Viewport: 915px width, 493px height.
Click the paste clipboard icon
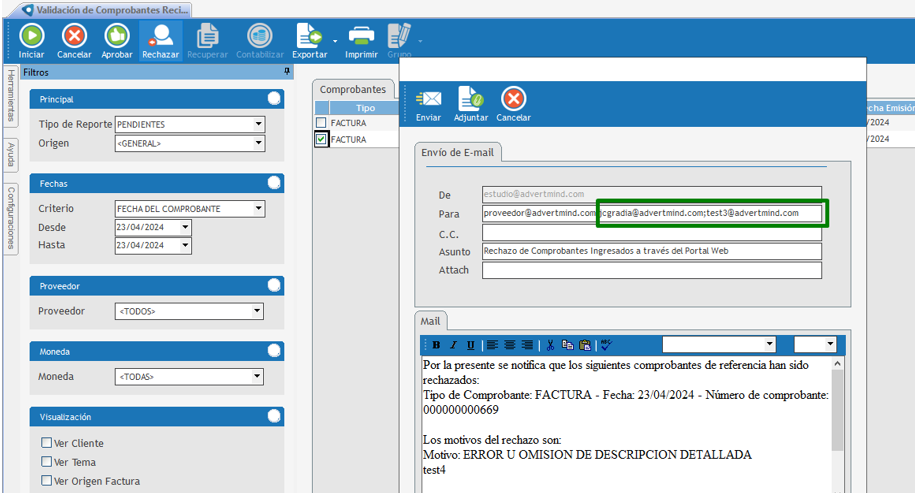tap(585, 345)
